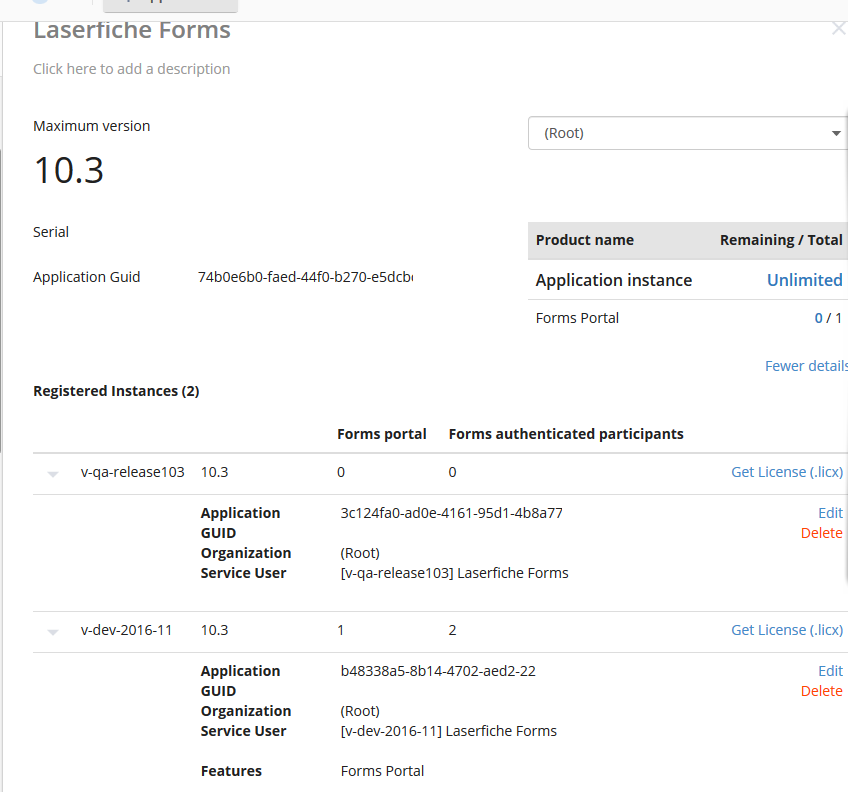This screenshot has width=848, height=792.
Task: Click the Fewer details link
Action: (x=806, y=366)
